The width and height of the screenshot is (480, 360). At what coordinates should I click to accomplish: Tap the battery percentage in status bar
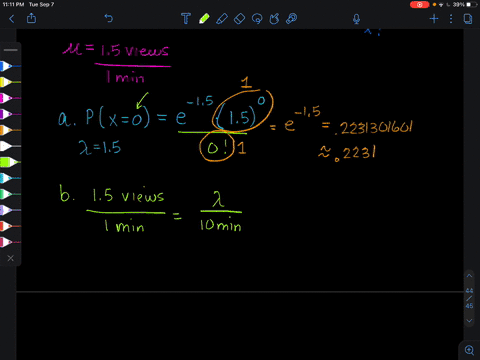tap(458, 5)
